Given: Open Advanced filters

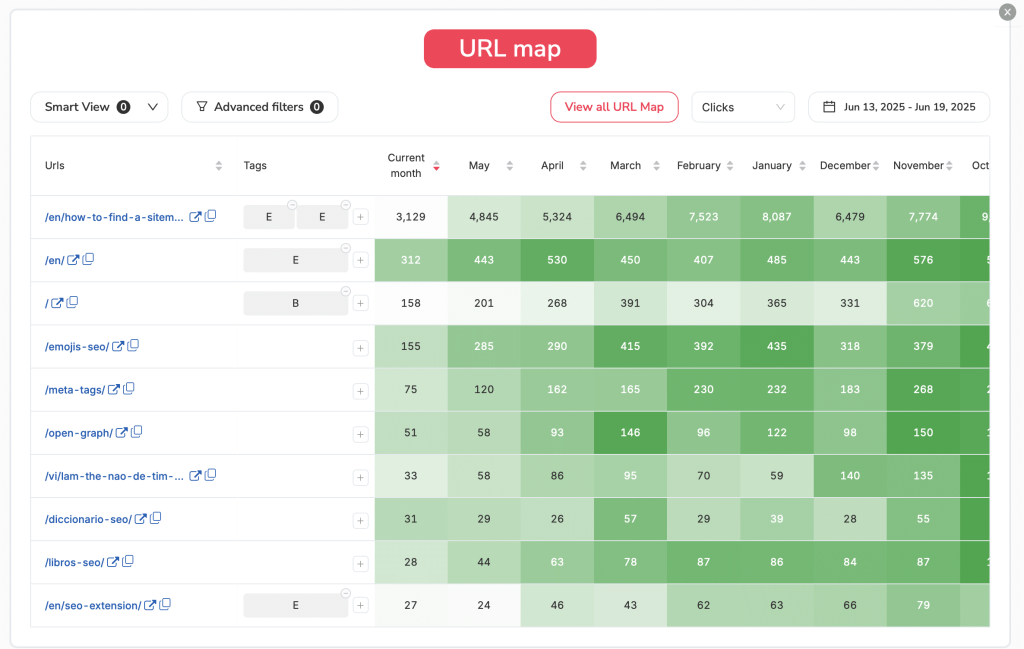Looking at the screenshot, I should [259, 107].
